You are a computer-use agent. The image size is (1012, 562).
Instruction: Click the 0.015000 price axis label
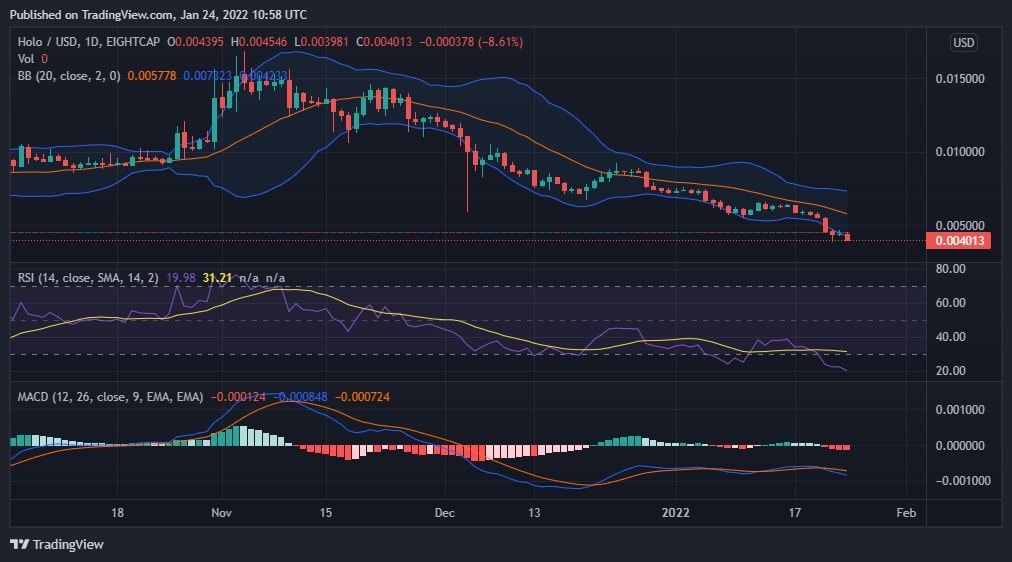pos(960,79)
